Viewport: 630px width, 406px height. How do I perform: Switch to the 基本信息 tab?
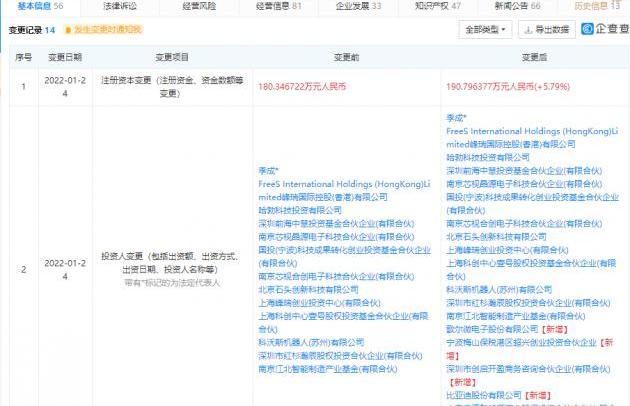click(x=40, y=6)
